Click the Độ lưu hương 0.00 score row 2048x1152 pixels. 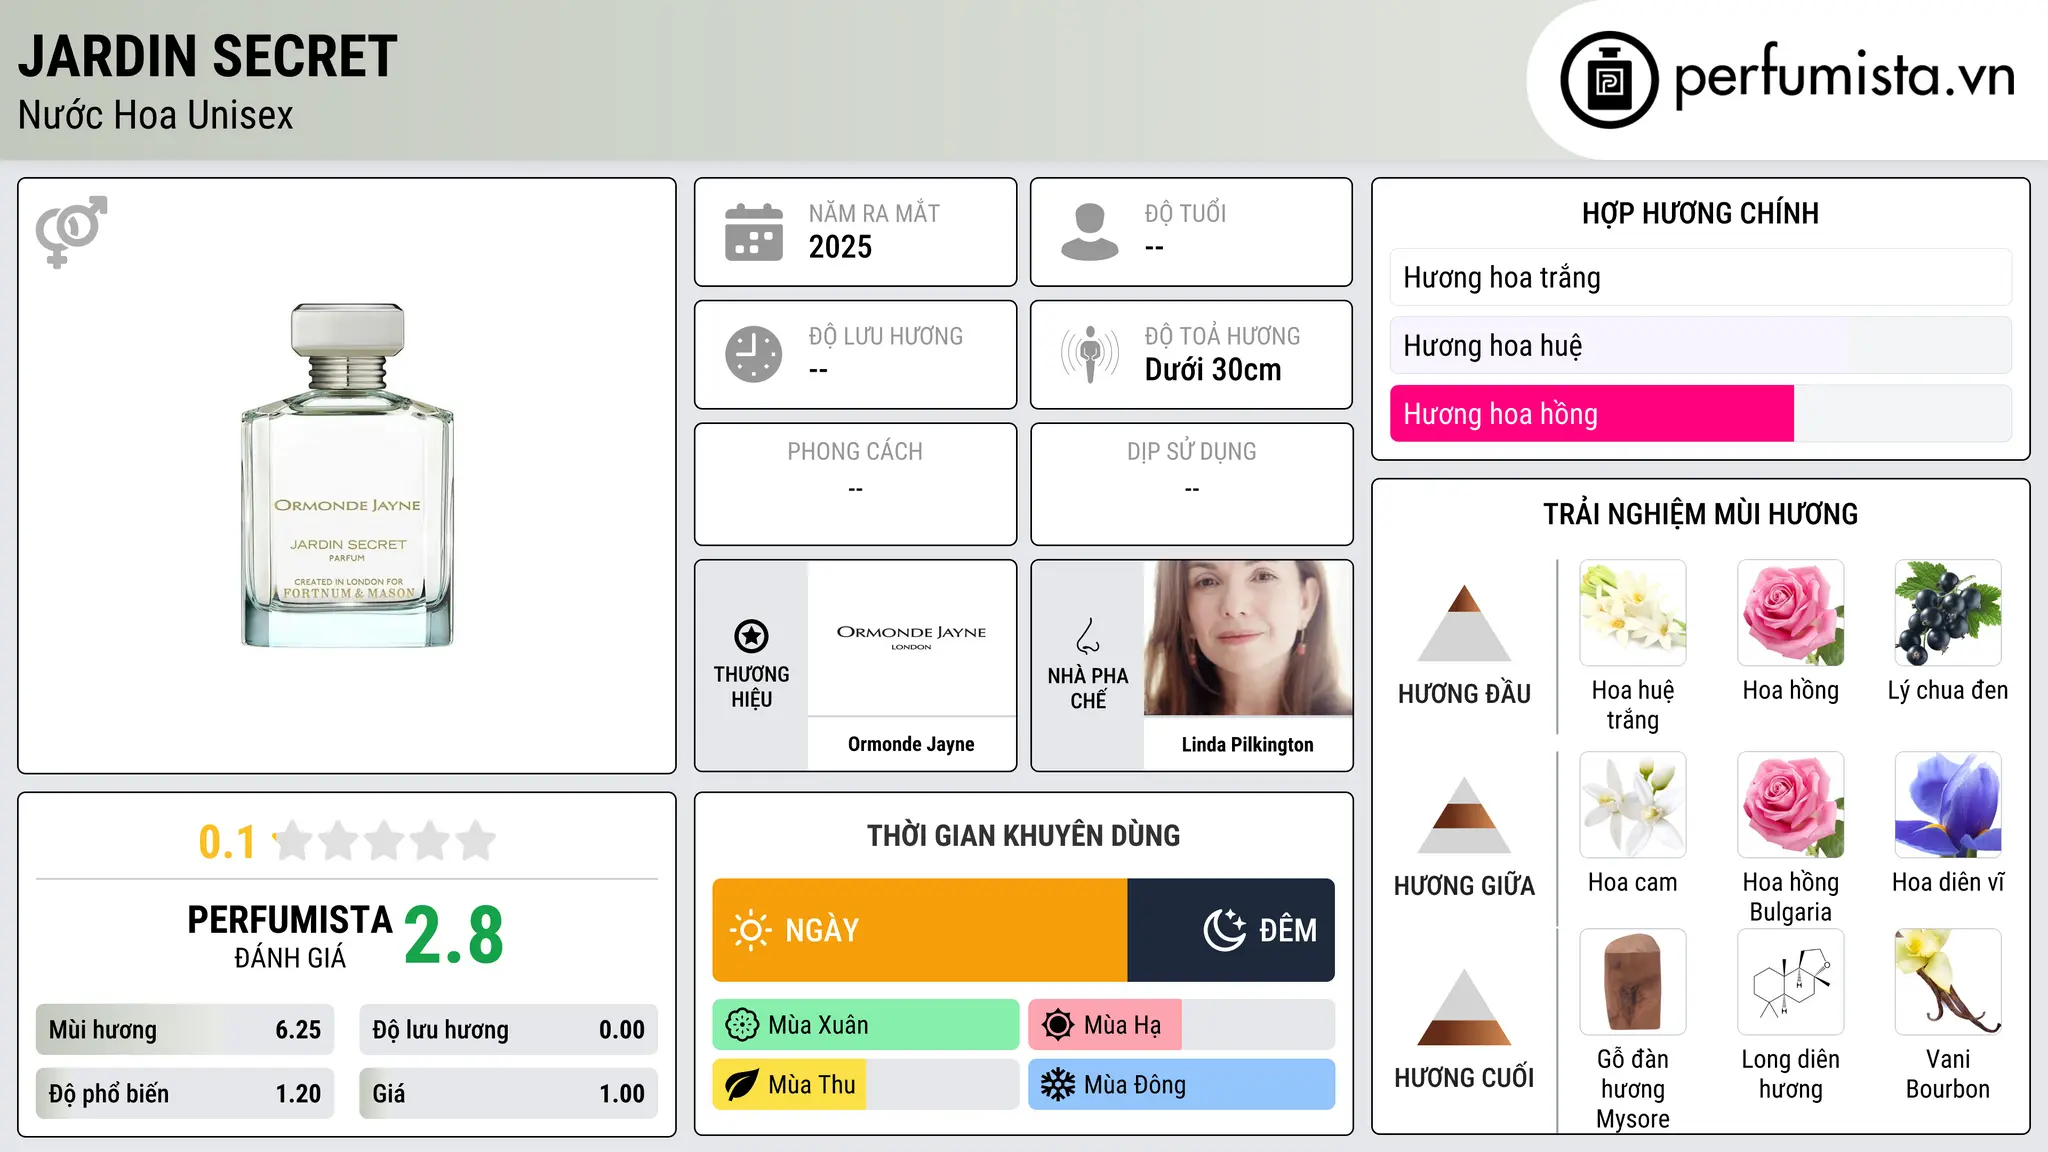click(508, 1029)
